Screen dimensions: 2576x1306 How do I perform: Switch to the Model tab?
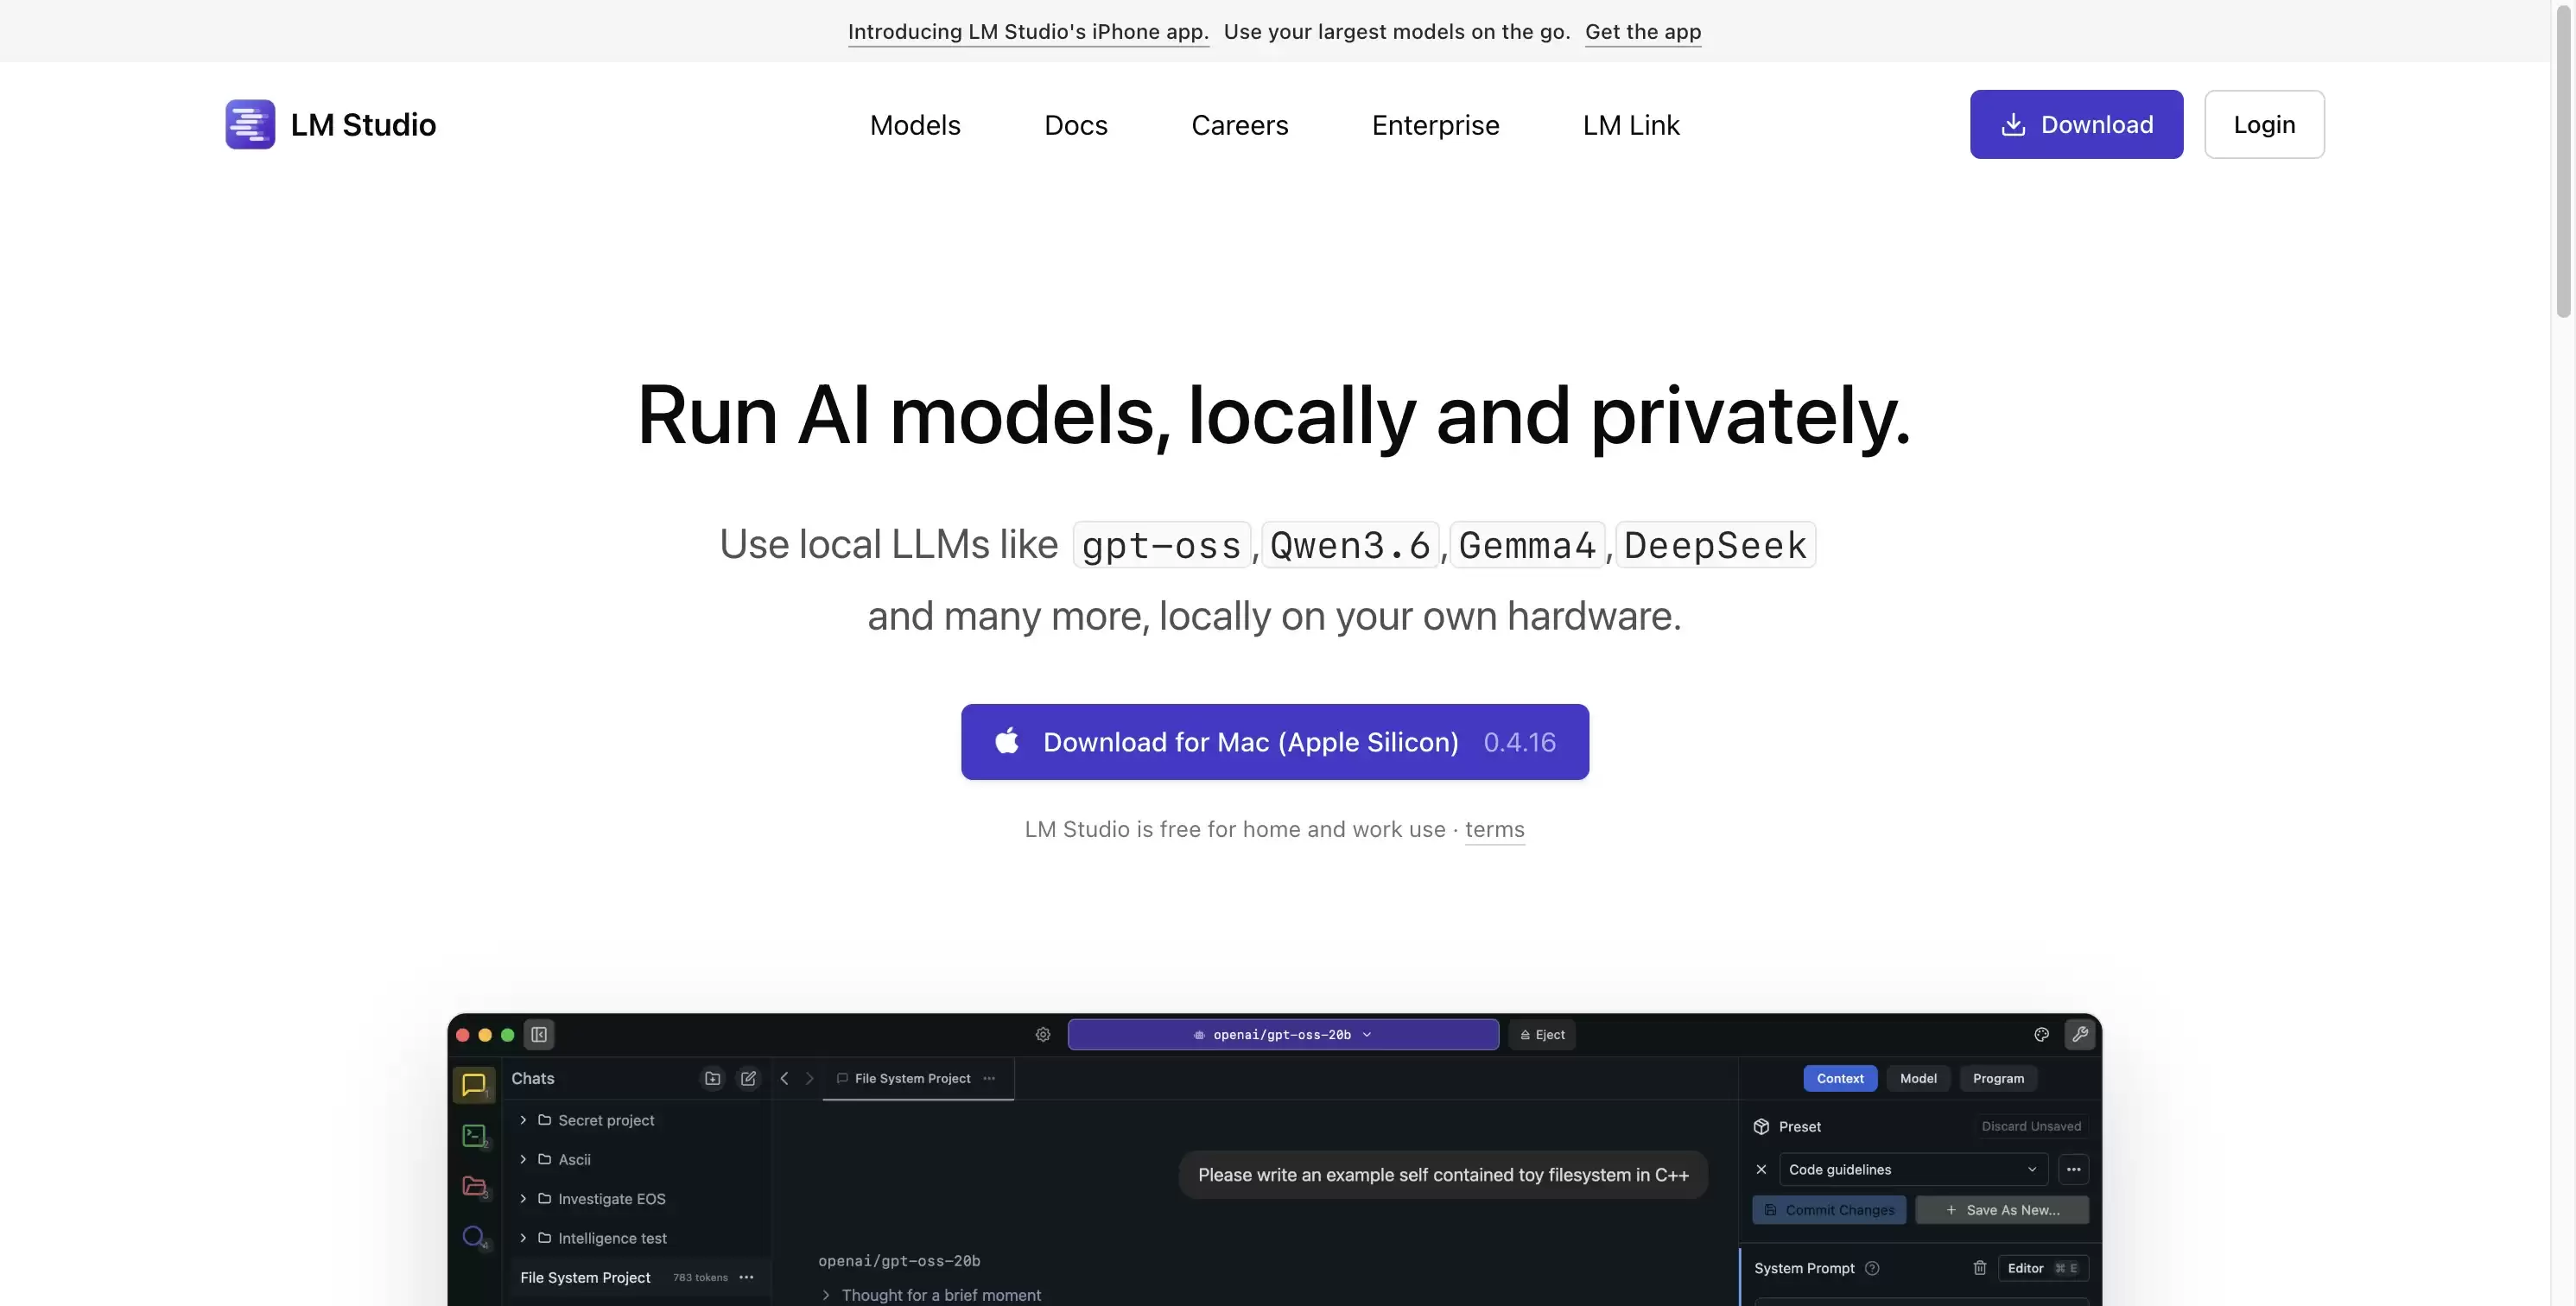pos(1918,1078)
